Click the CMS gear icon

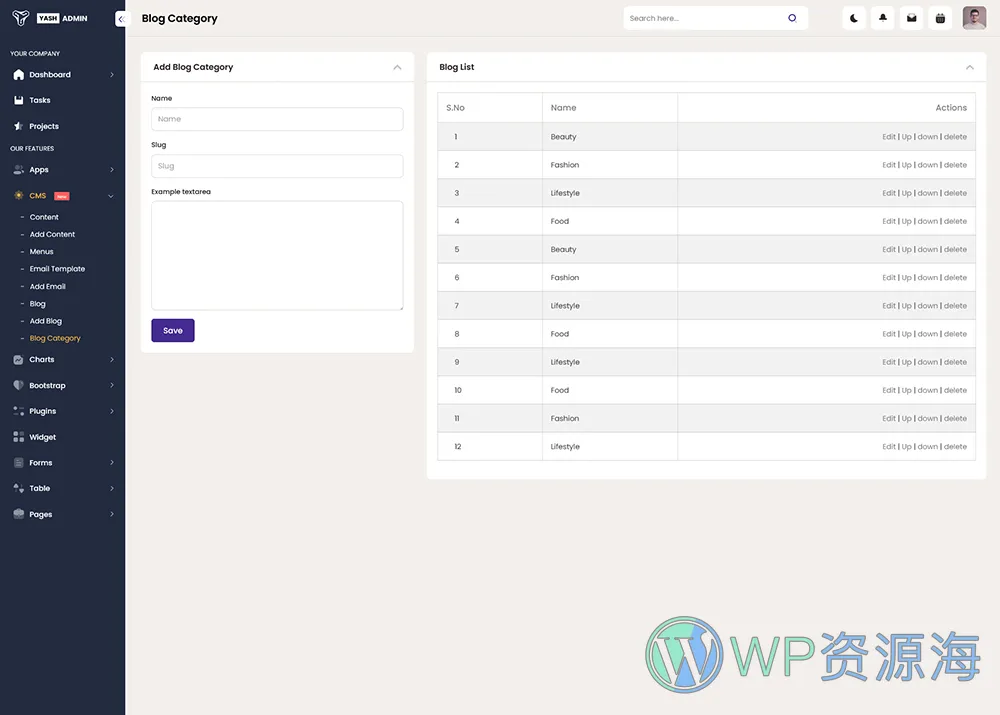click(18, 196)
